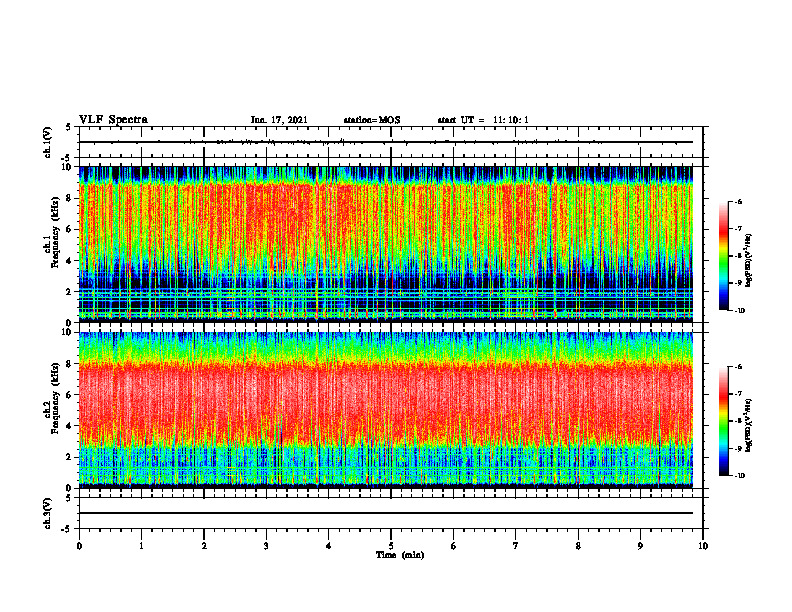Click the ch.1 spectrogram plot
The height and width of the screenshot is (612, 792).
[385, 244]
